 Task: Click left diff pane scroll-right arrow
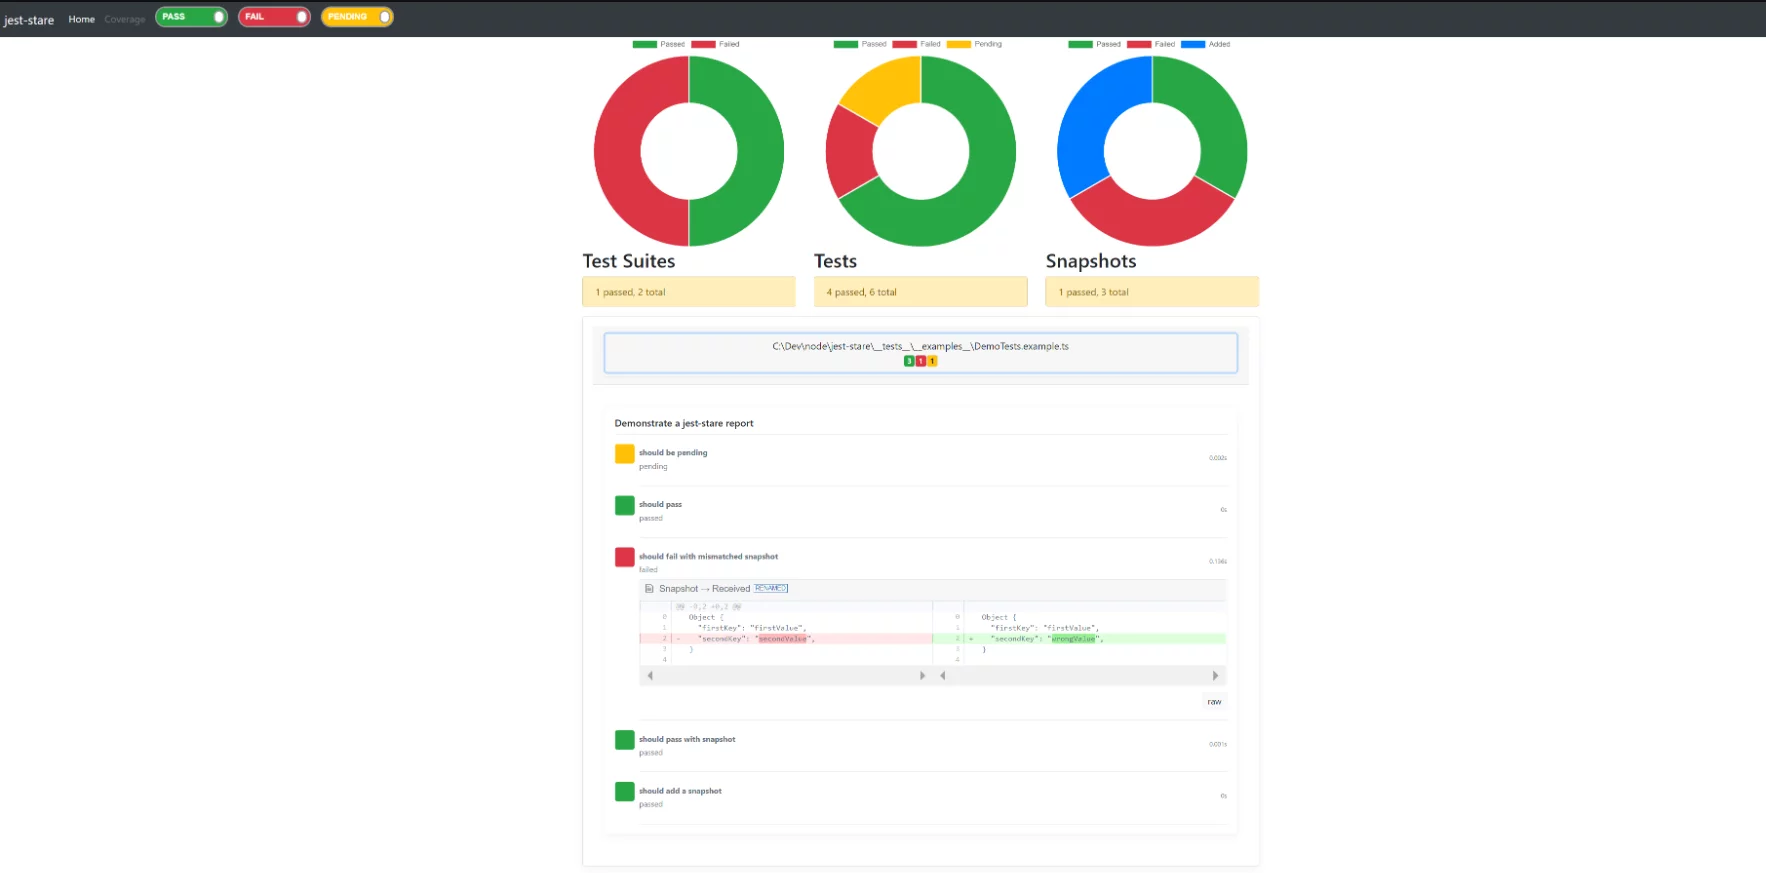click(922, 676)
